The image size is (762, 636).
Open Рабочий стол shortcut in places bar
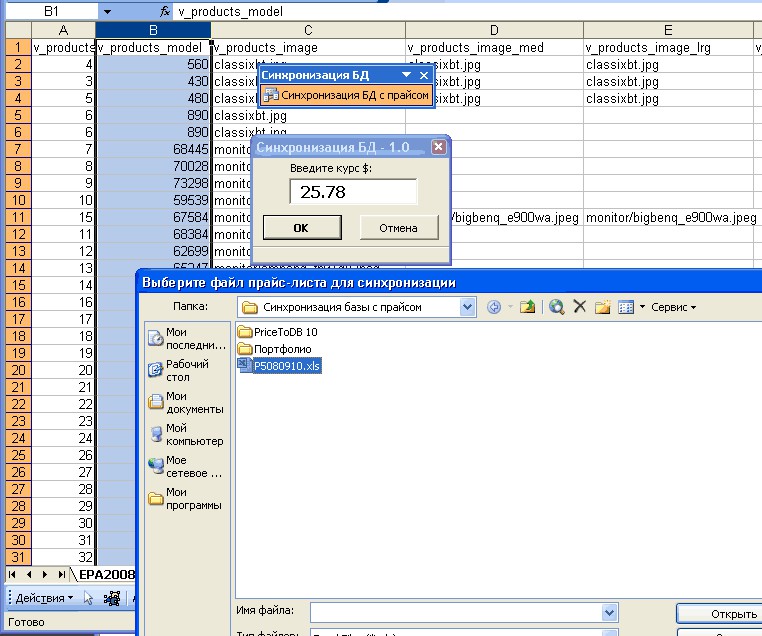point(187,371)
